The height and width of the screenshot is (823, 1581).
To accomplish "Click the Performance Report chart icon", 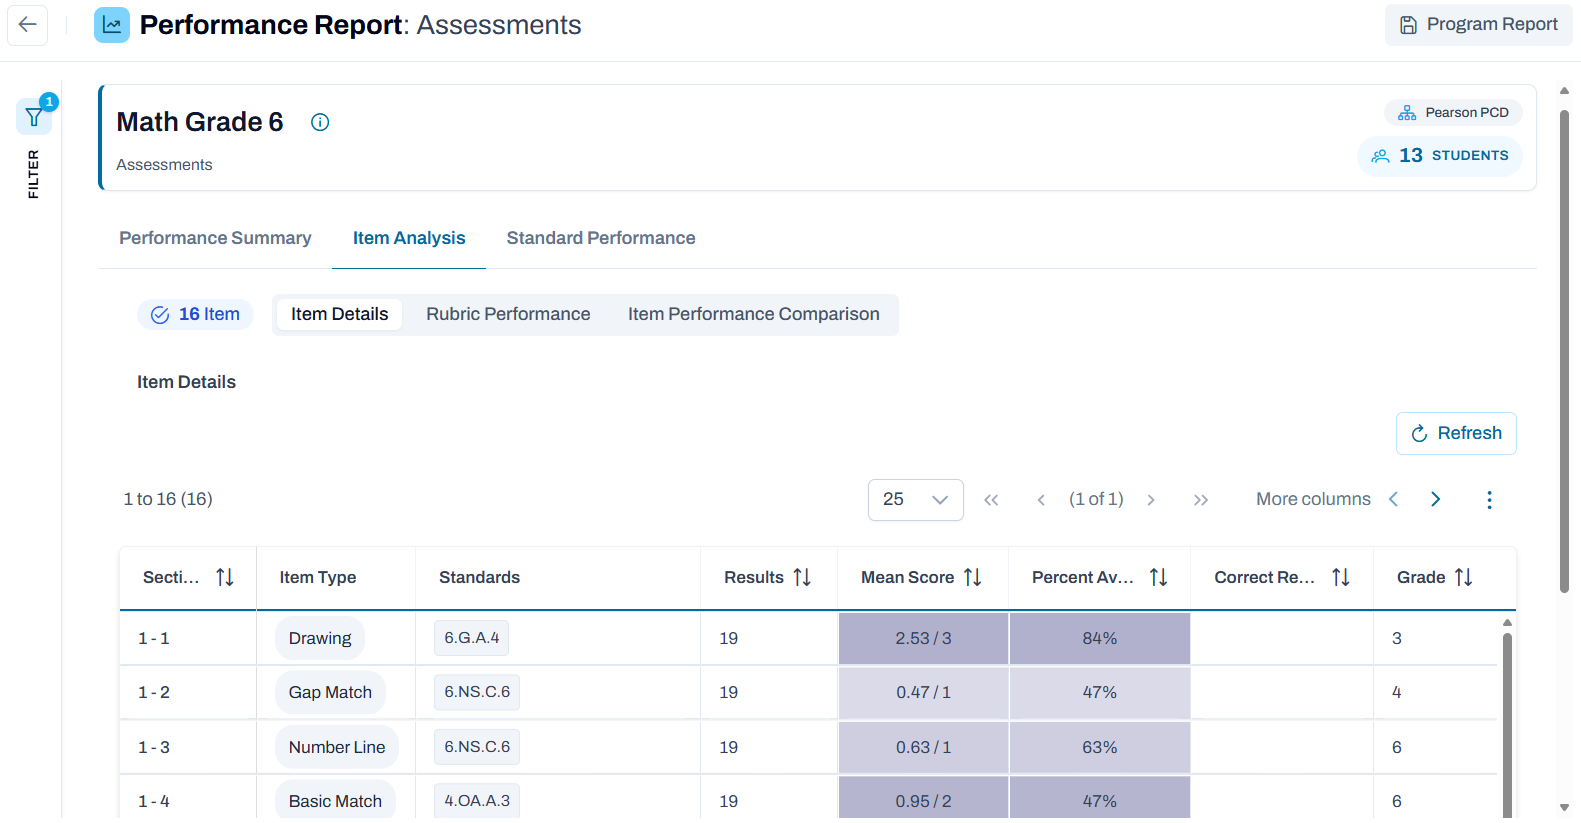I will [x=112, y=25].
